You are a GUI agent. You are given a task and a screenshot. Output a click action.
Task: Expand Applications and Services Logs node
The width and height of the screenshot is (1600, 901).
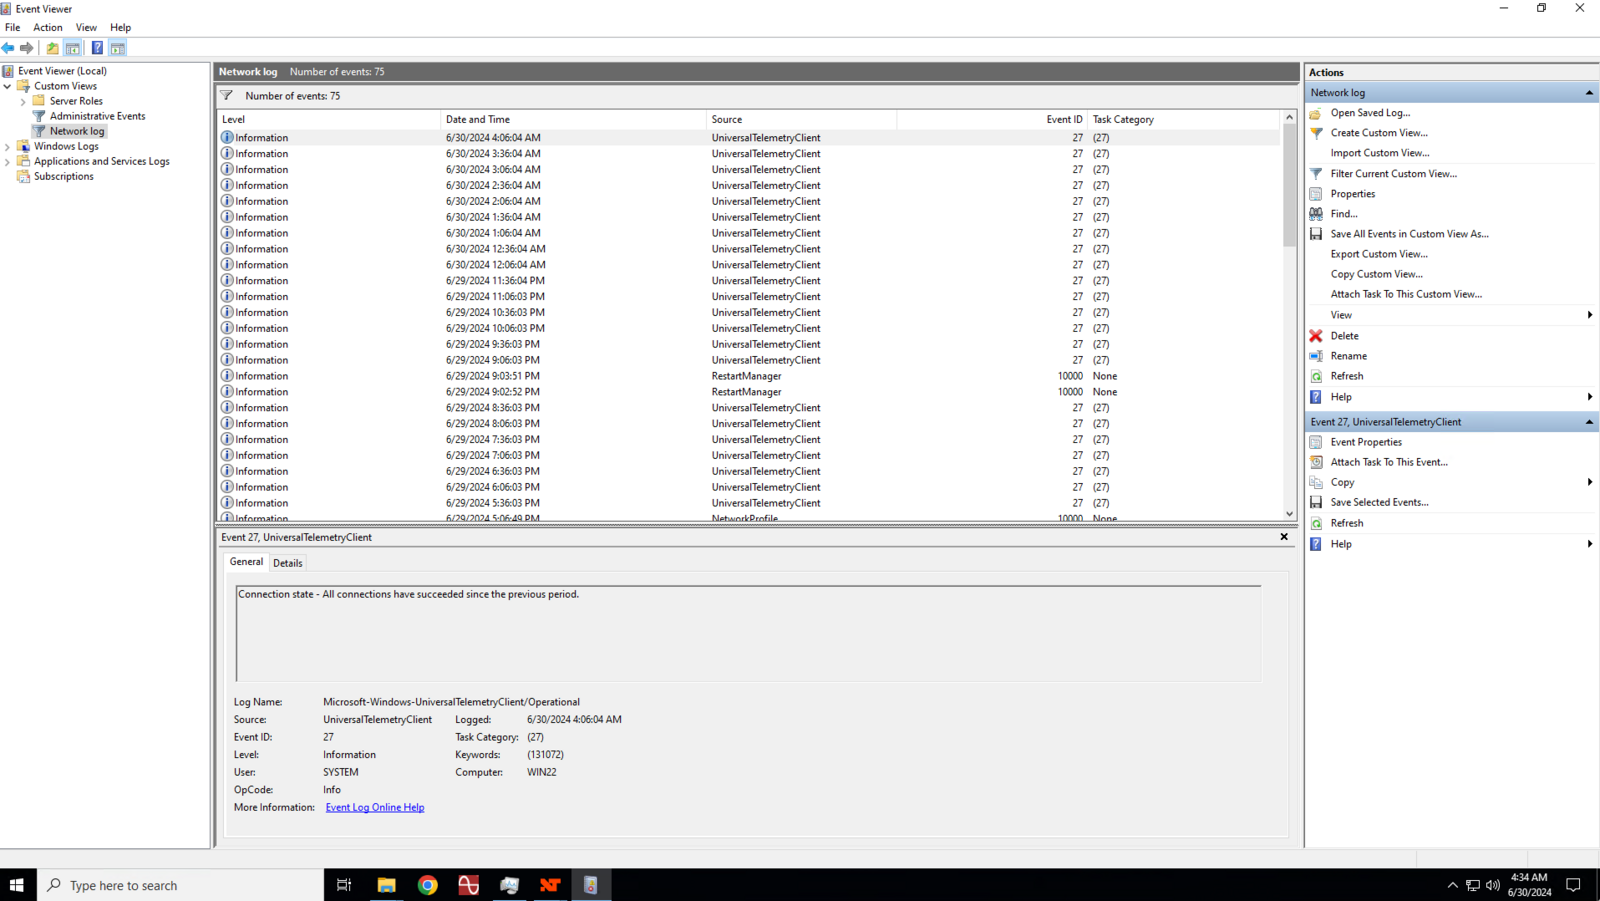8,162
